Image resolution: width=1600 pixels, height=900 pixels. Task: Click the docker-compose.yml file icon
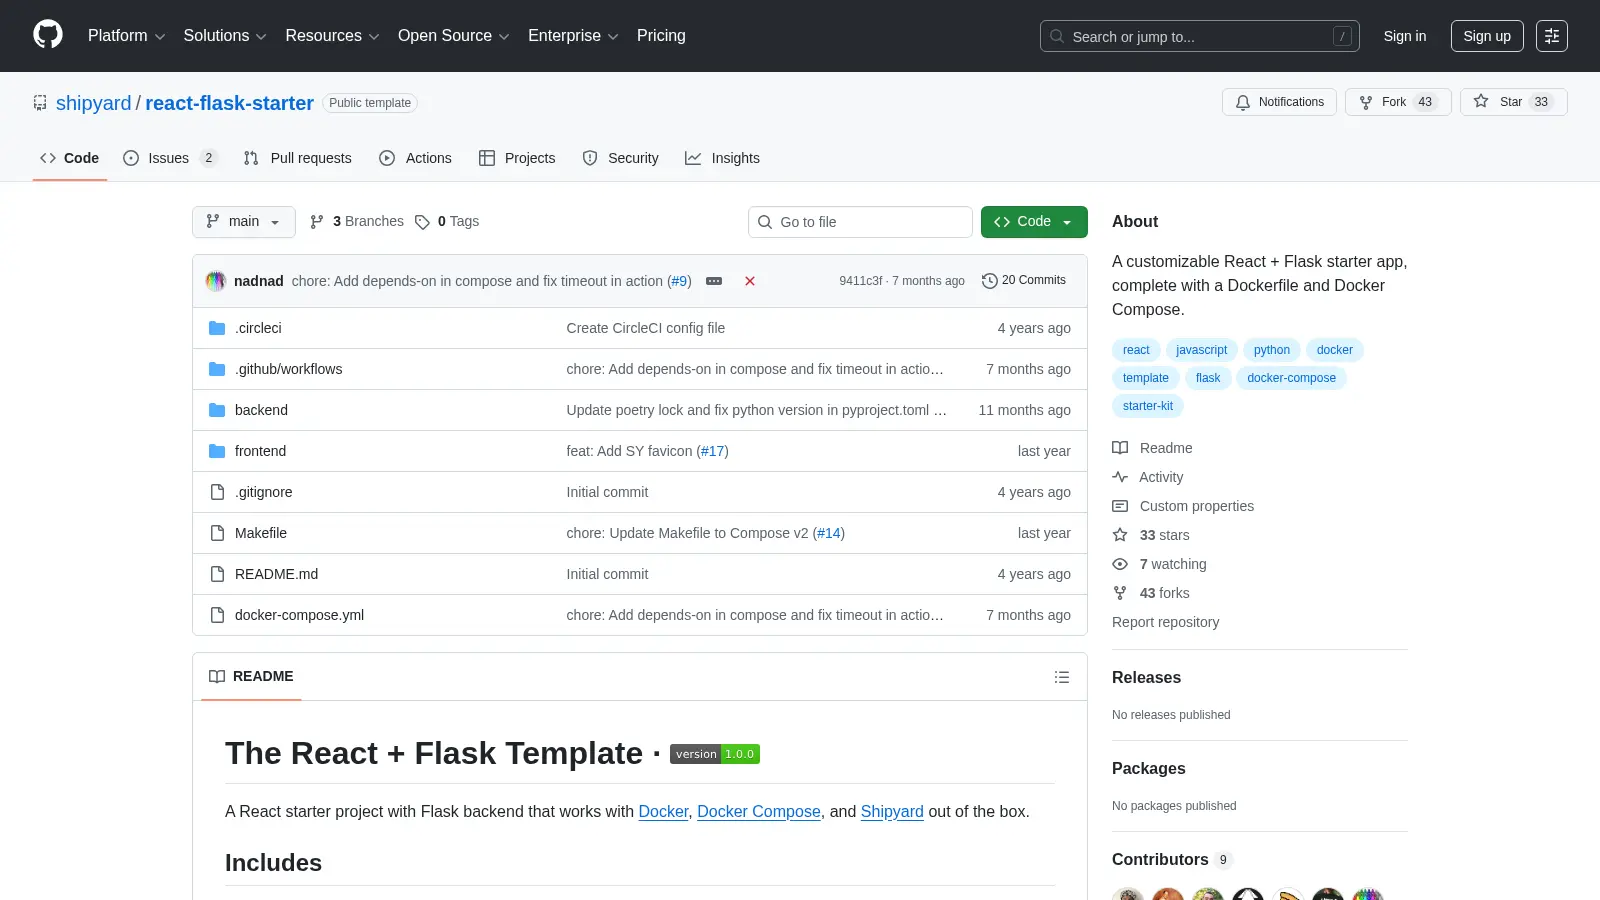(217, 615)
